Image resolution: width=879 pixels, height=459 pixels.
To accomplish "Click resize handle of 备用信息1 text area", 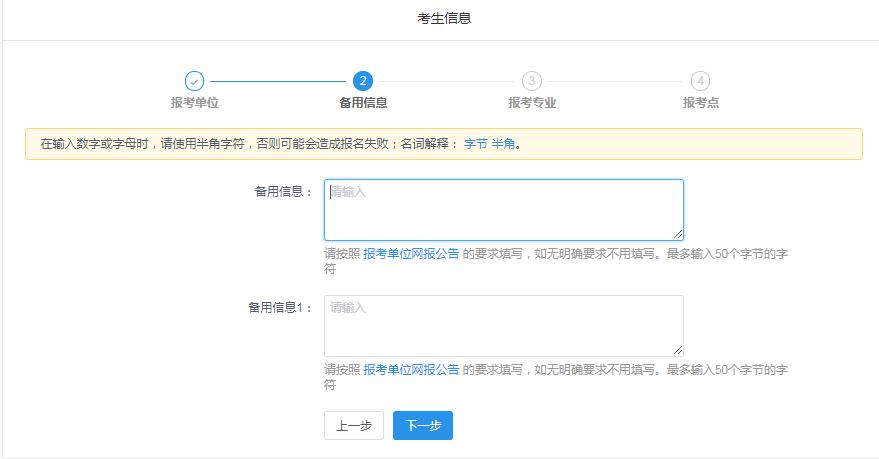I will (678, 351).
